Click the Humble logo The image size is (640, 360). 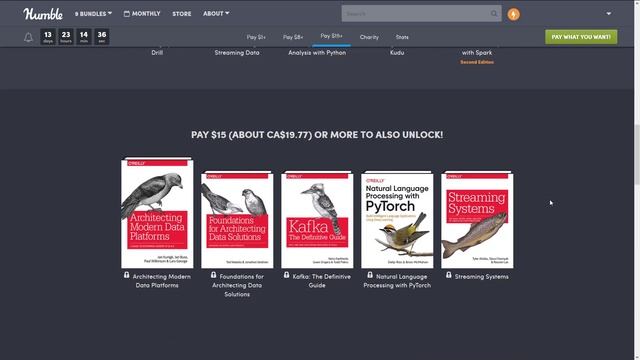(43, 14)
